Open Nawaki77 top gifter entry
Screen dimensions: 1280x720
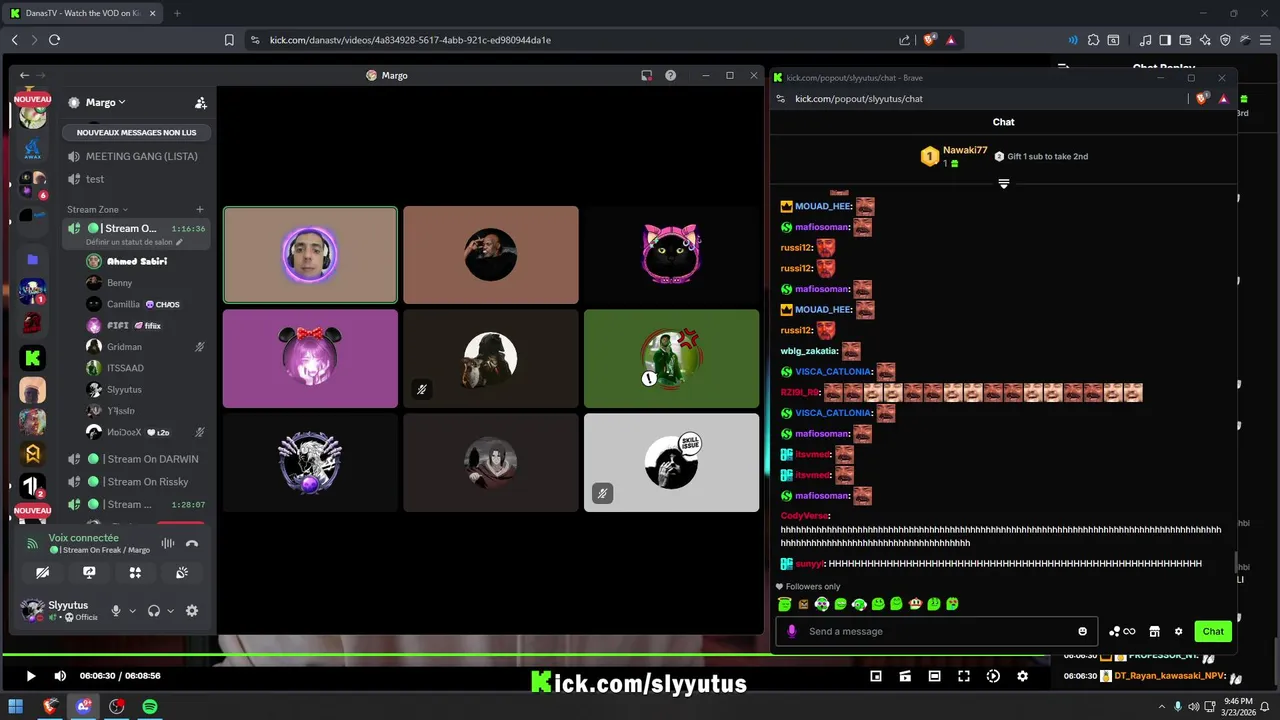pos(954,156)
